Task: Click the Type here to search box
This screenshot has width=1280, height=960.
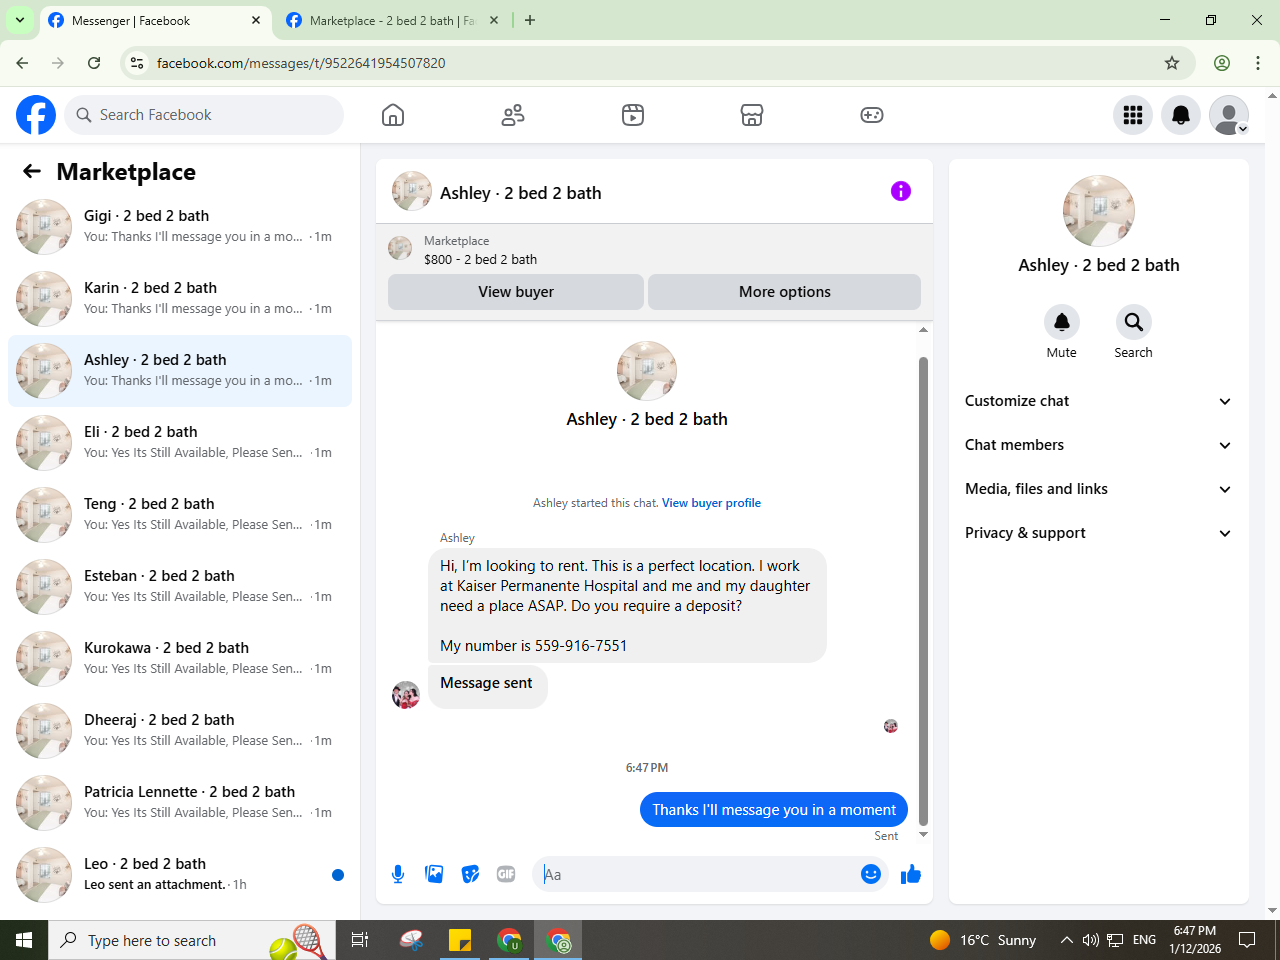Action: (190, 940)
